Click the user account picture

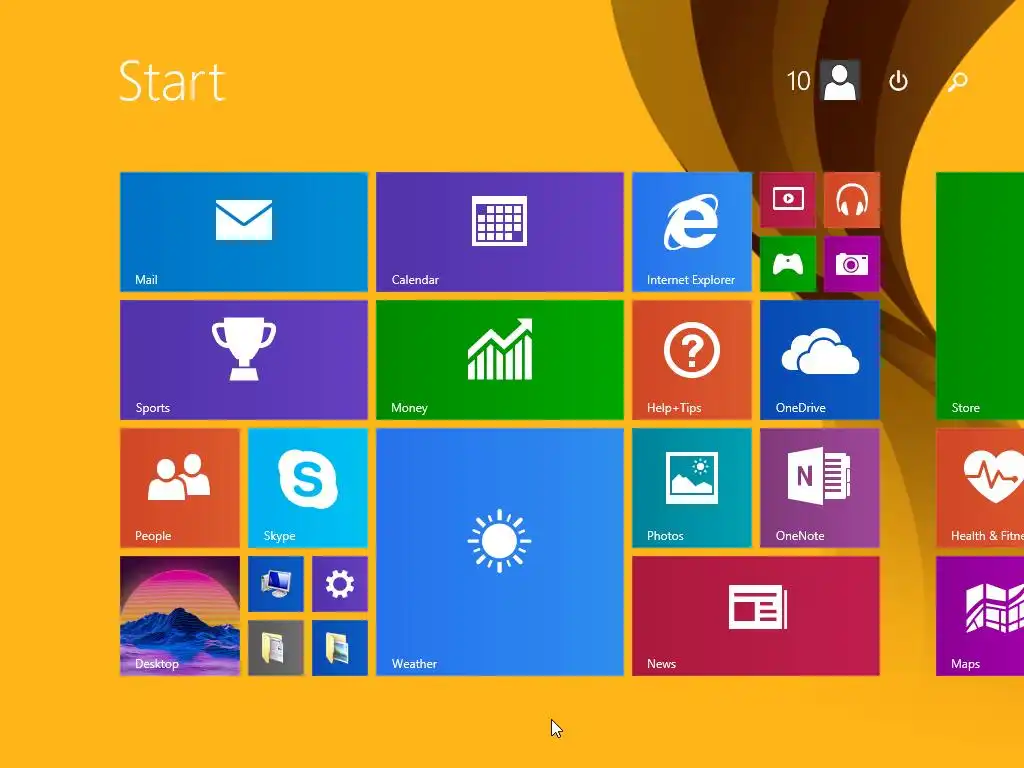tap(839, 81)
